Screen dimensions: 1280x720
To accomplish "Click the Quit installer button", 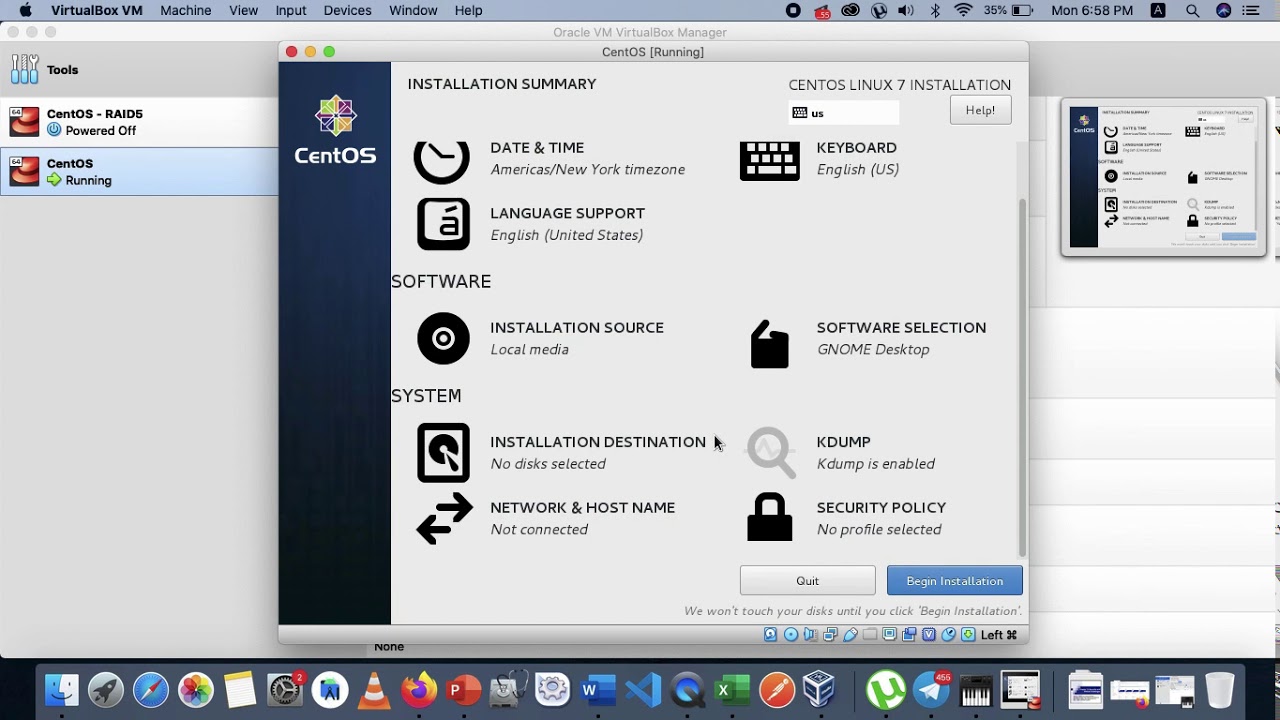I will pyautogui.click(x=807, y=581).
